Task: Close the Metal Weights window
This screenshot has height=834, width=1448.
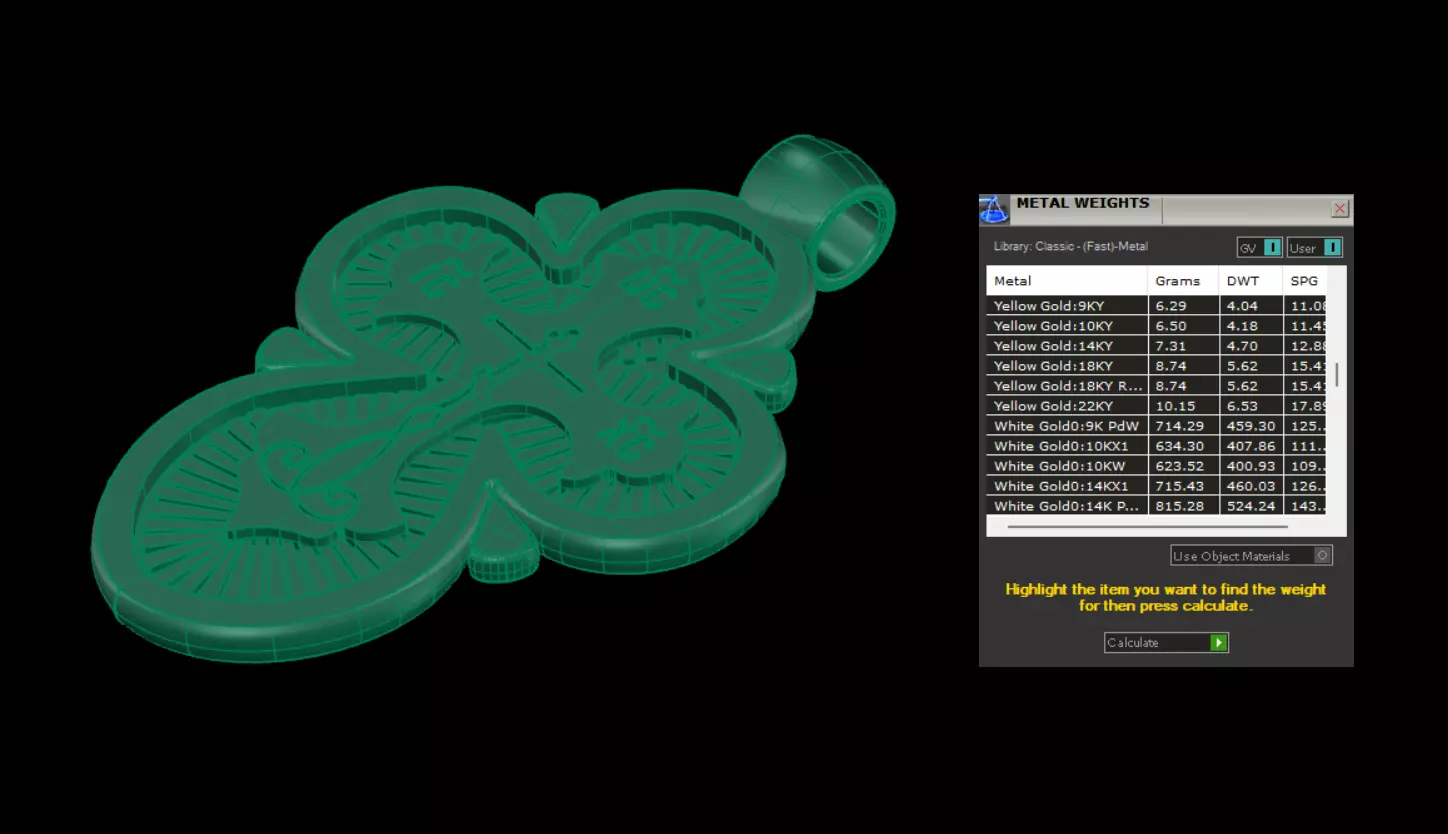Action: (1340, 209)
